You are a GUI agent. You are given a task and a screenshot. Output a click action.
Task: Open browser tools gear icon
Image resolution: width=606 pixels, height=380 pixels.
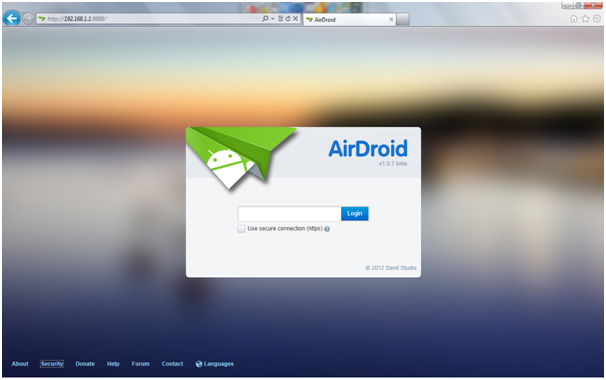coord(597,19)
